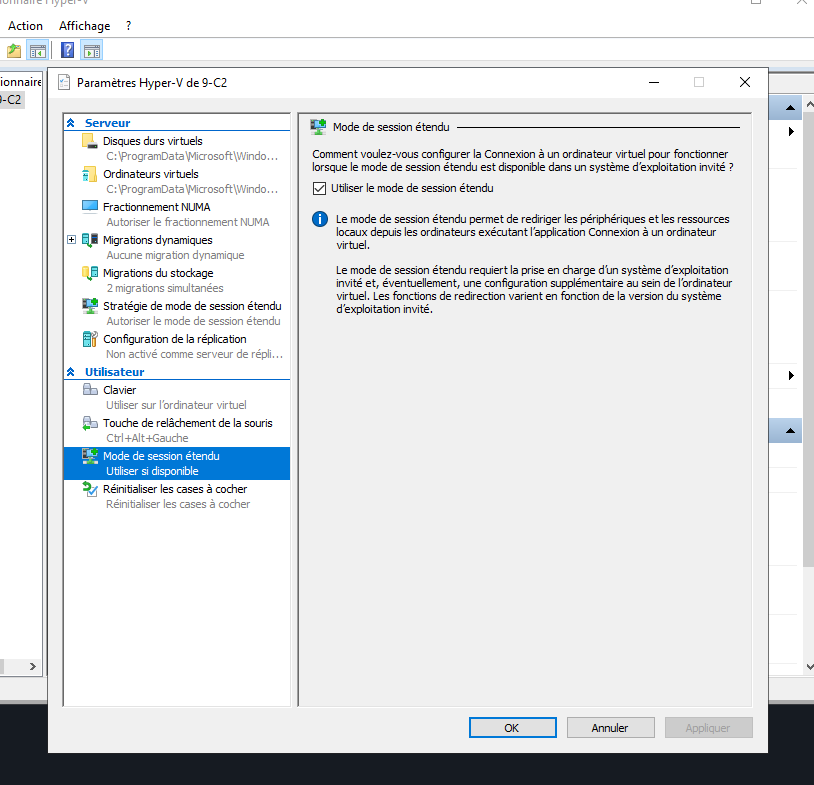
Task: Click the Réinitialiser les cases à cocher icon
Action: click(90, 489)
